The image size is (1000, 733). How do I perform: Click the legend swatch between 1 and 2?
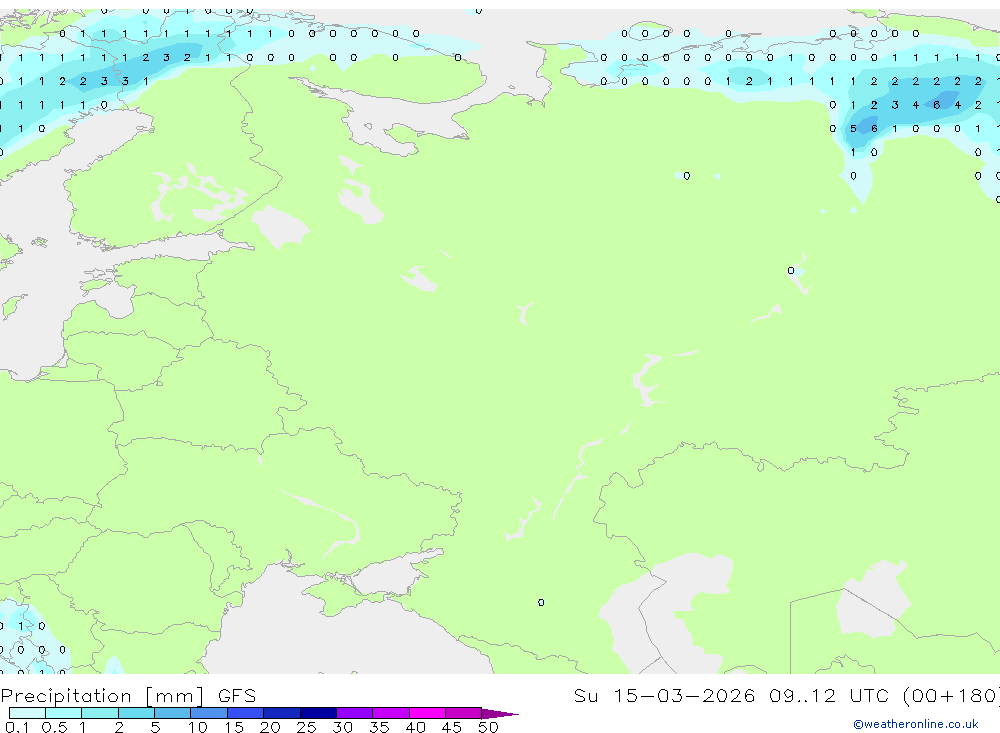coord(100,713)
